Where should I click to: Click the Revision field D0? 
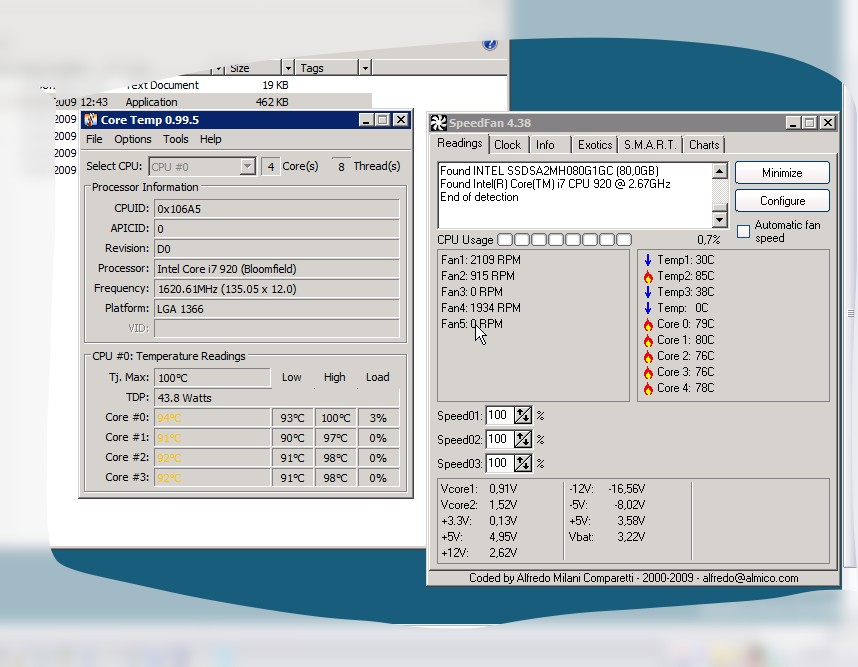(276, 249)
